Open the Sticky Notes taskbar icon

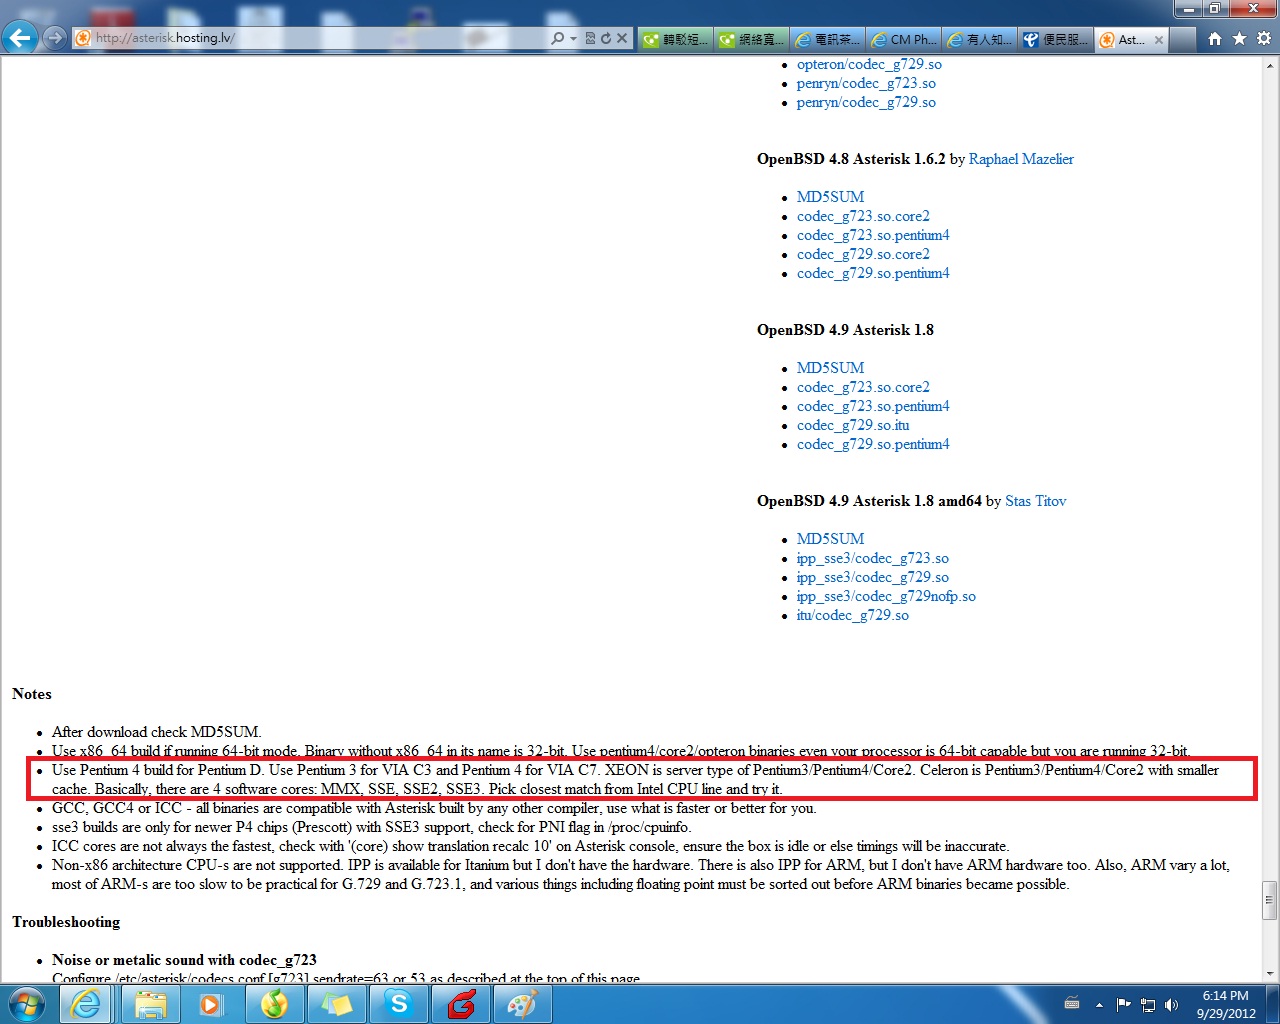coord(336,1004)
